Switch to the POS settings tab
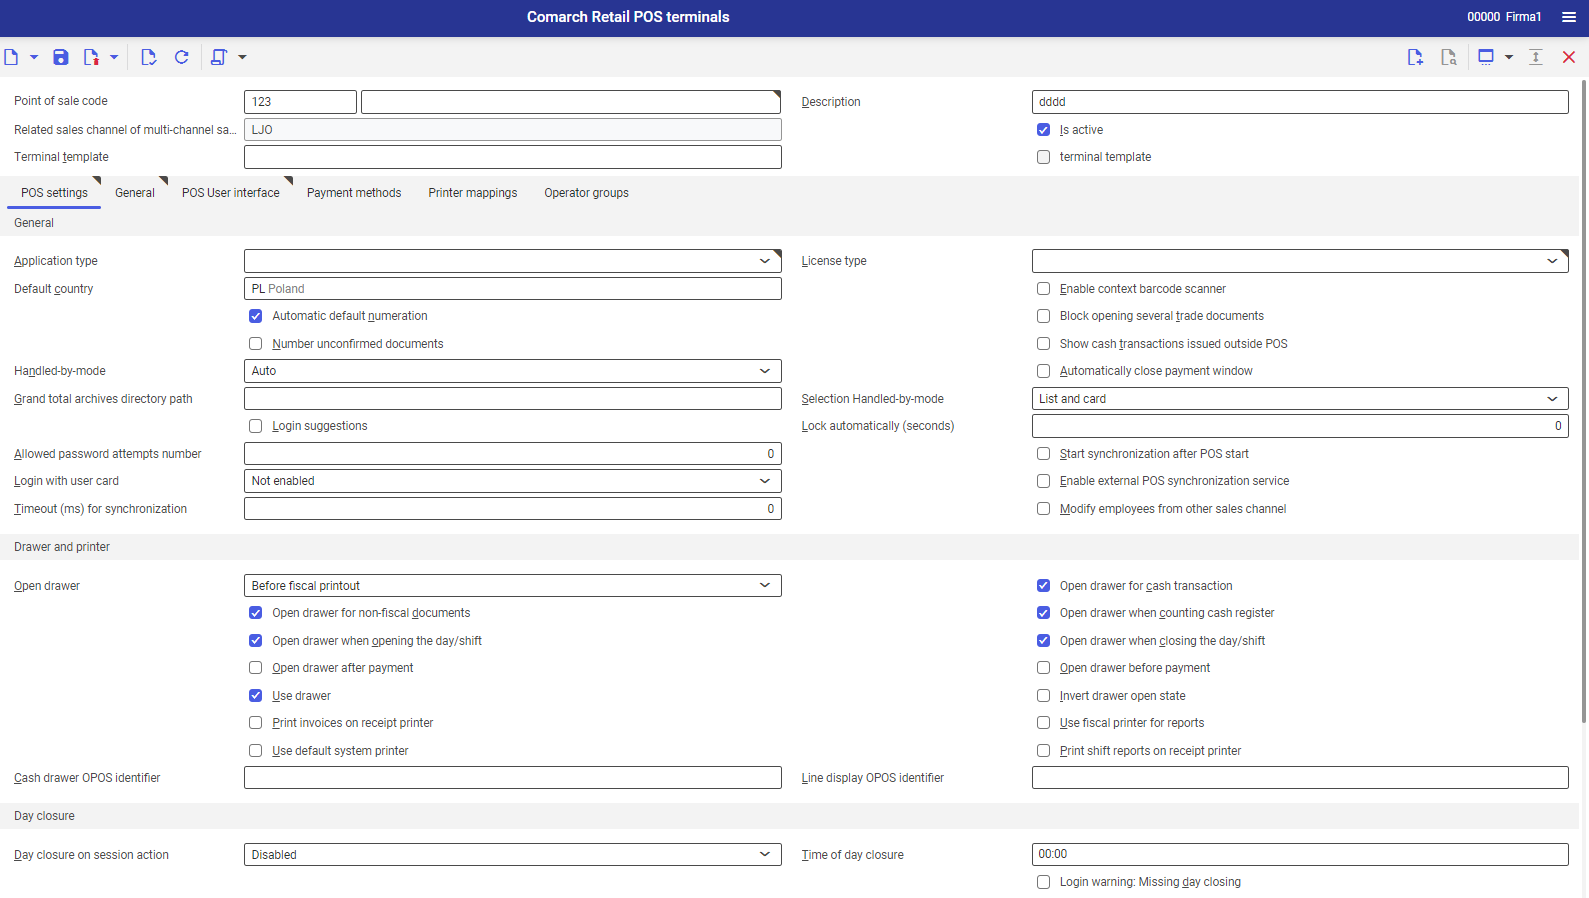The width and height of the screenshot is (1589, 898). (54, 193)
